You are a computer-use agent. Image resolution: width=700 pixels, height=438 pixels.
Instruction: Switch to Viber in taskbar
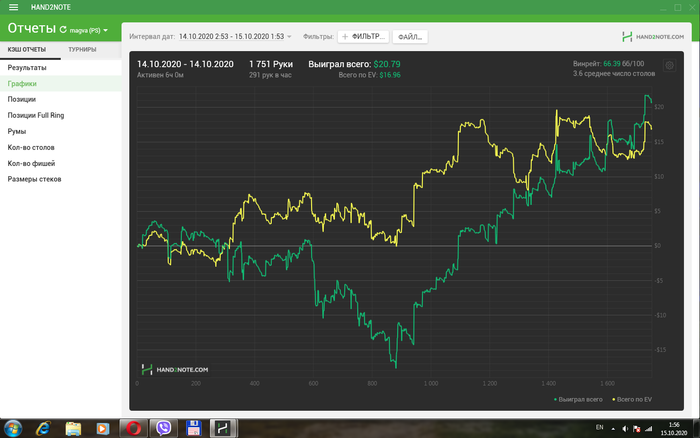[x=163, y=429]
